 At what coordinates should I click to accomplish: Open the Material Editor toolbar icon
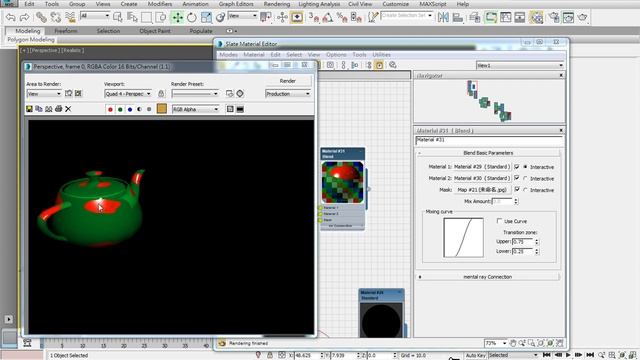536,17
